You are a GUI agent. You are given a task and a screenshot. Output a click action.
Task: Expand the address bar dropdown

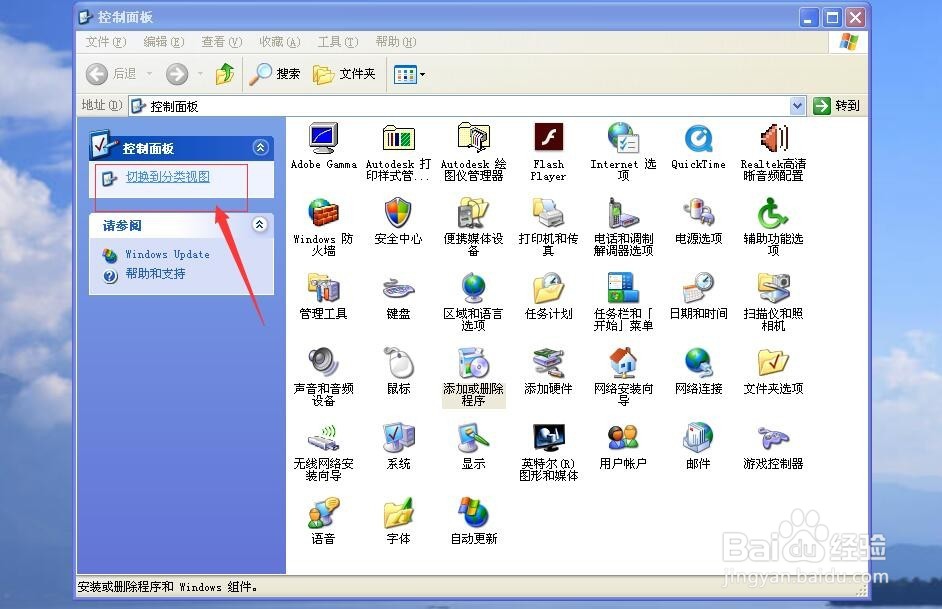(797, 106)
